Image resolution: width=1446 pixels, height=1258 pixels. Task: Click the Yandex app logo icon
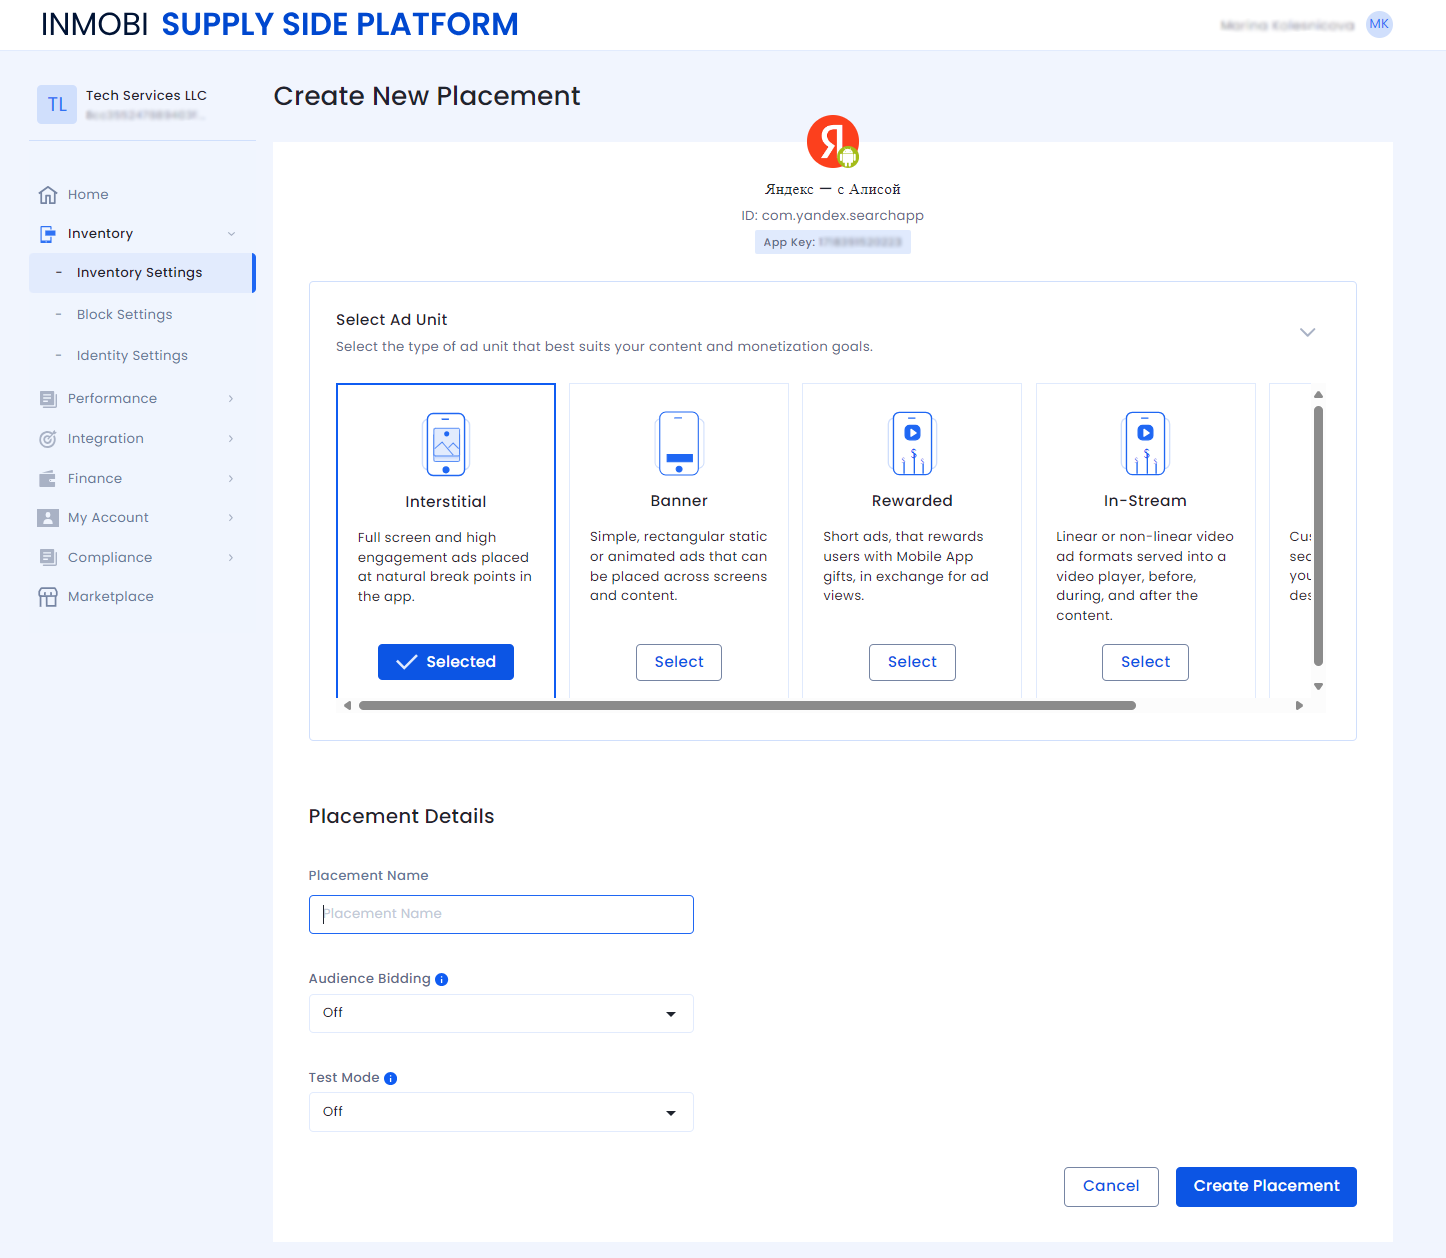[832, 142]
